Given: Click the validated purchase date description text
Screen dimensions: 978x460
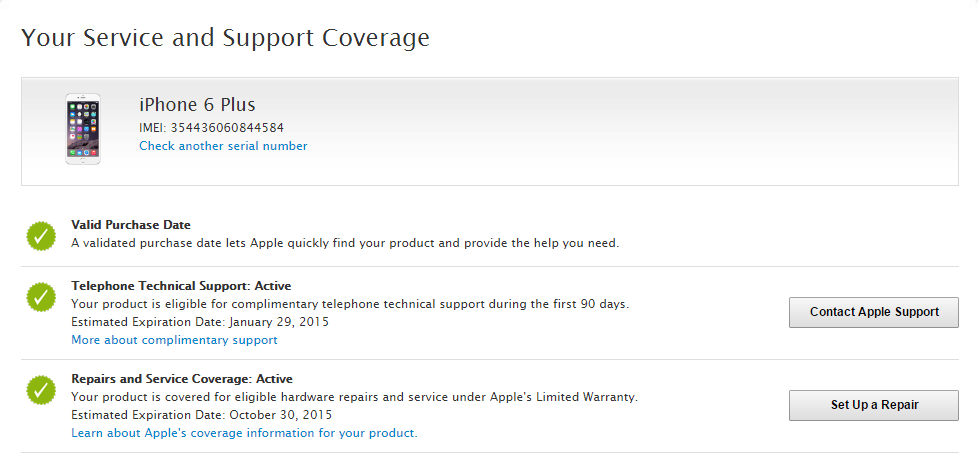Looking at the screenshot, I should 345,243.
